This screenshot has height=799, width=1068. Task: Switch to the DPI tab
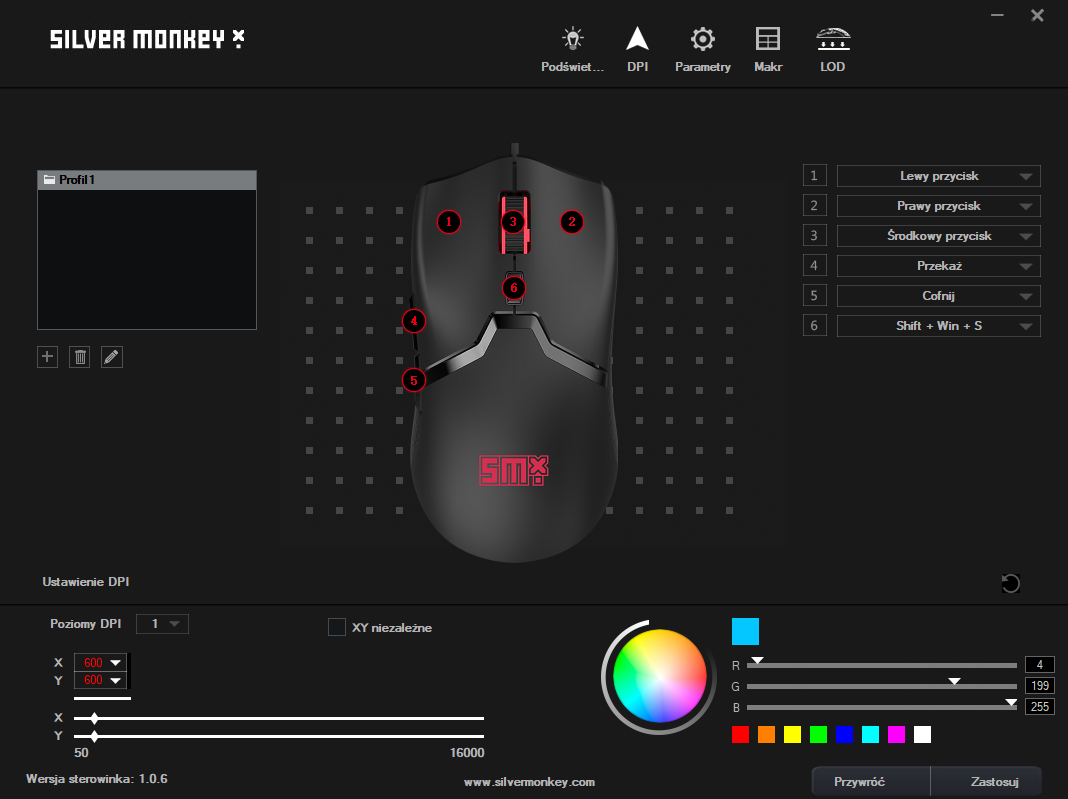point(638,50)
